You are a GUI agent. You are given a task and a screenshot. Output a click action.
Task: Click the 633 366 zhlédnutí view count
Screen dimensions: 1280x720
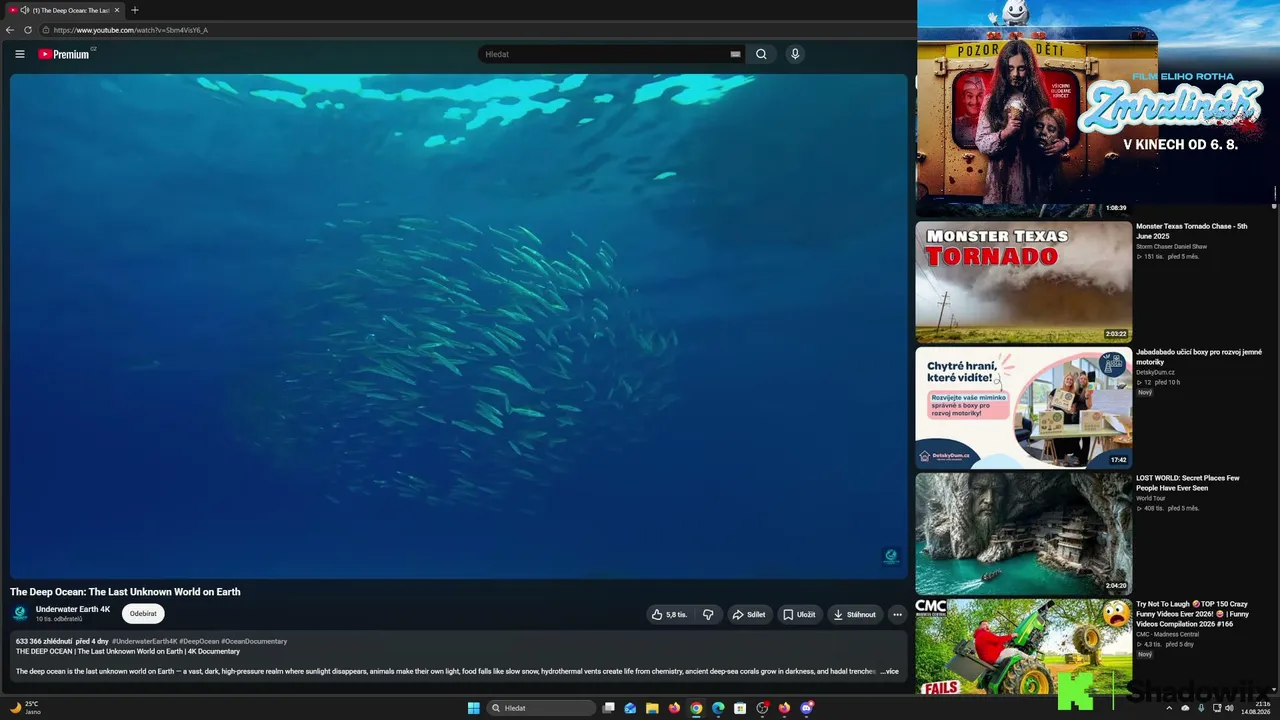pos(43,641)
